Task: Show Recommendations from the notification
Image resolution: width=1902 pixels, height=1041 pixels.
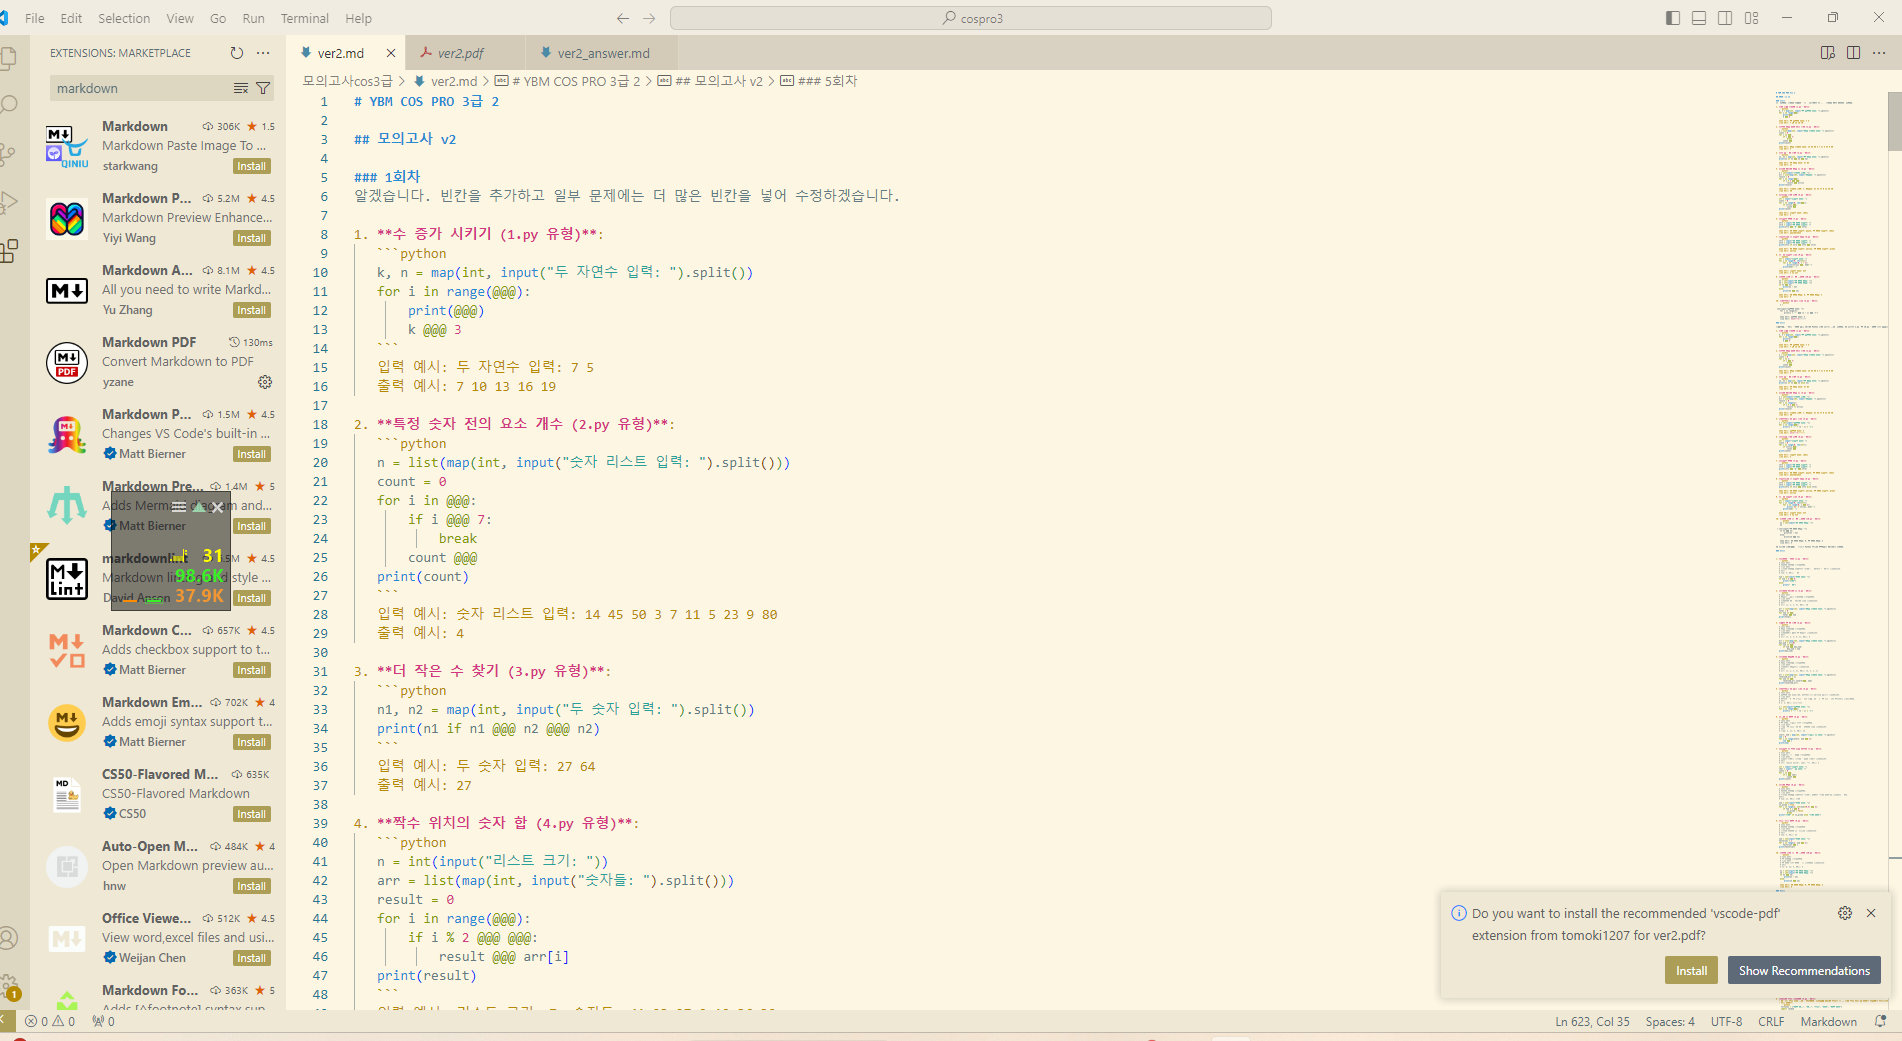Action: pos(1804,970)
